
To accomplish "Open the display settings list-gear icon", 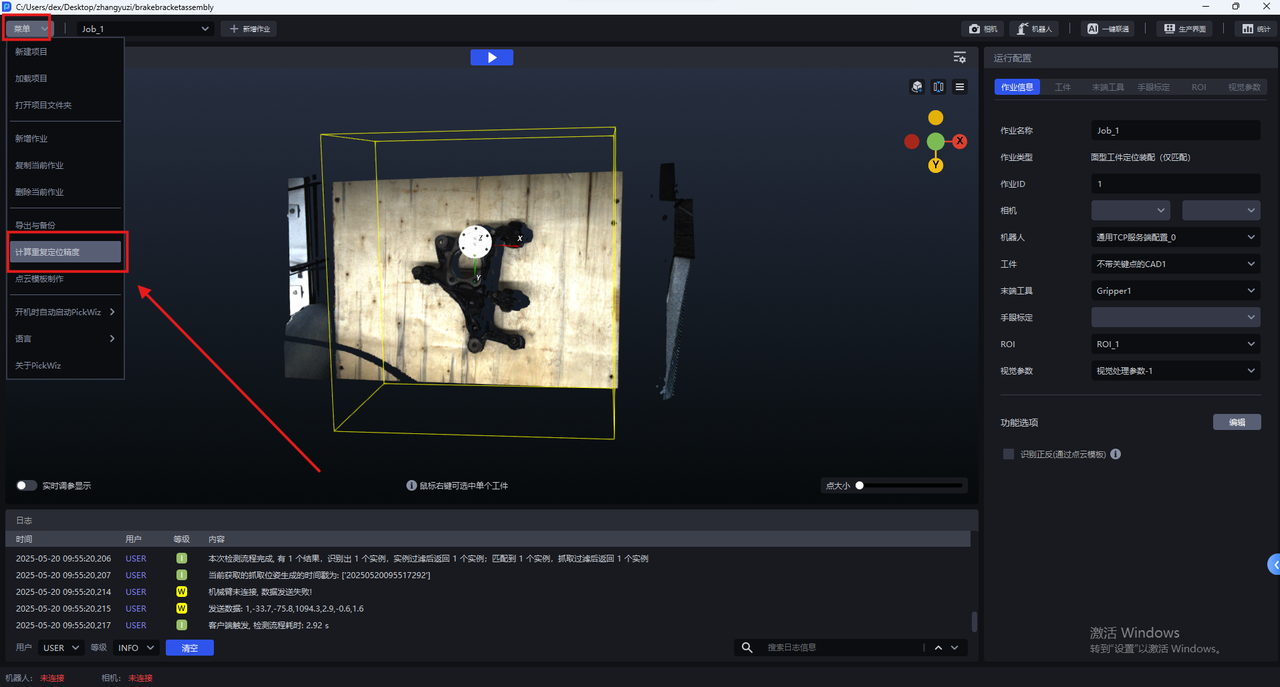I will pos(960,58).
